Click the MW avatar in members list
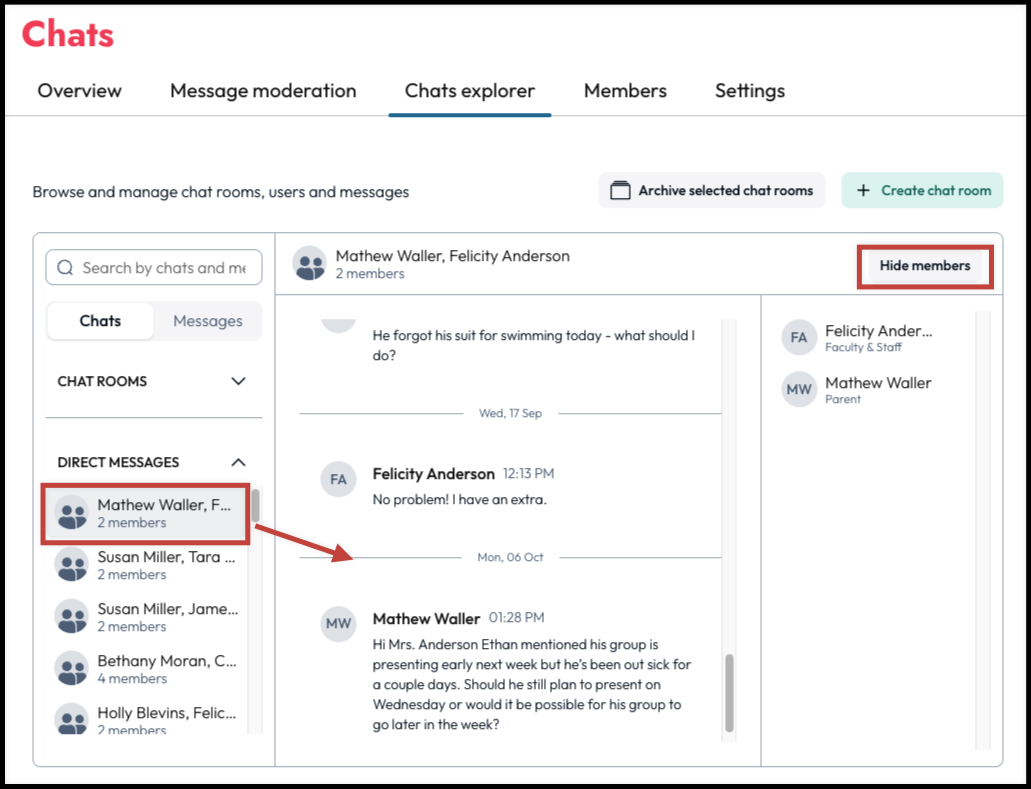 click(x=799, y=390)
